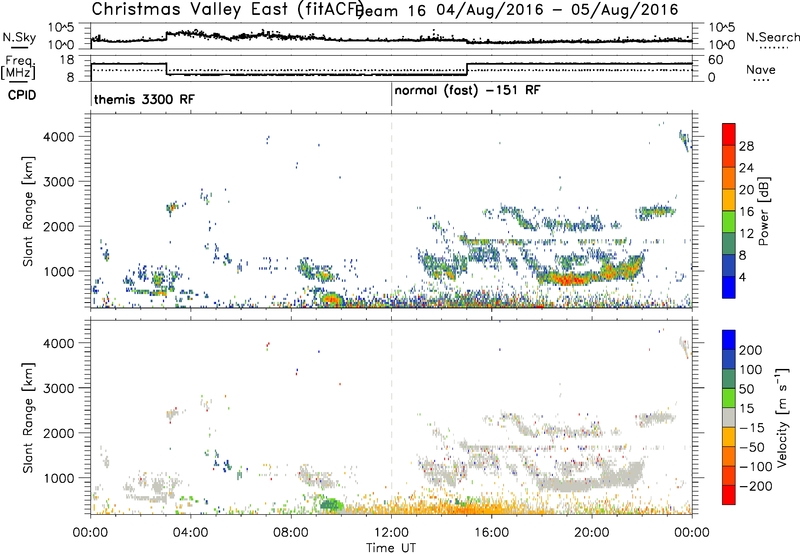Click the 'N.Sky' legend label
The width and height of the screenshot is (800, 554).
(19, 37)
